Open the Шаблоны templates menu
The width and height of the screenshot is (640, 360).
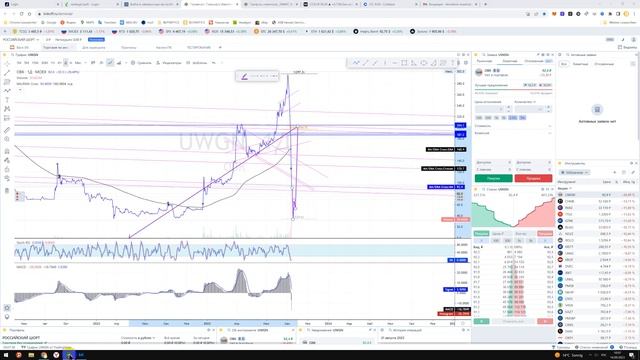point(197,63)
